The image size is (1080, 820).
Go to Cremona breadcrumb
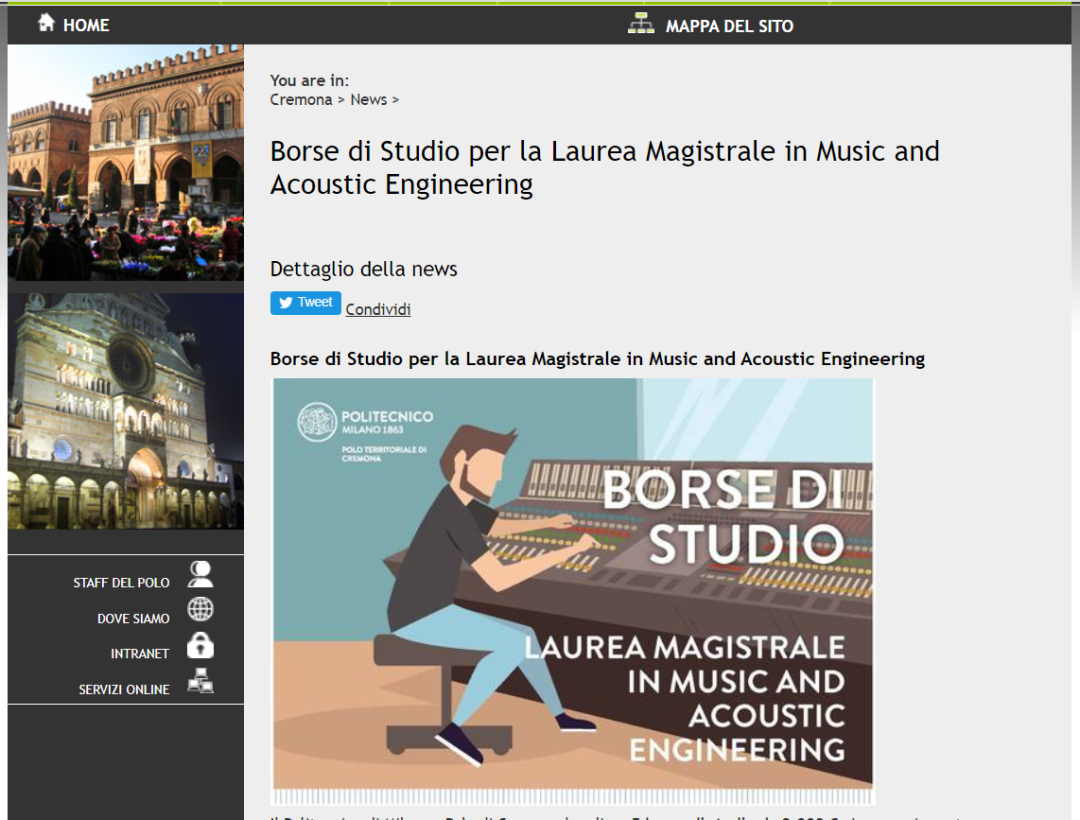301,100
